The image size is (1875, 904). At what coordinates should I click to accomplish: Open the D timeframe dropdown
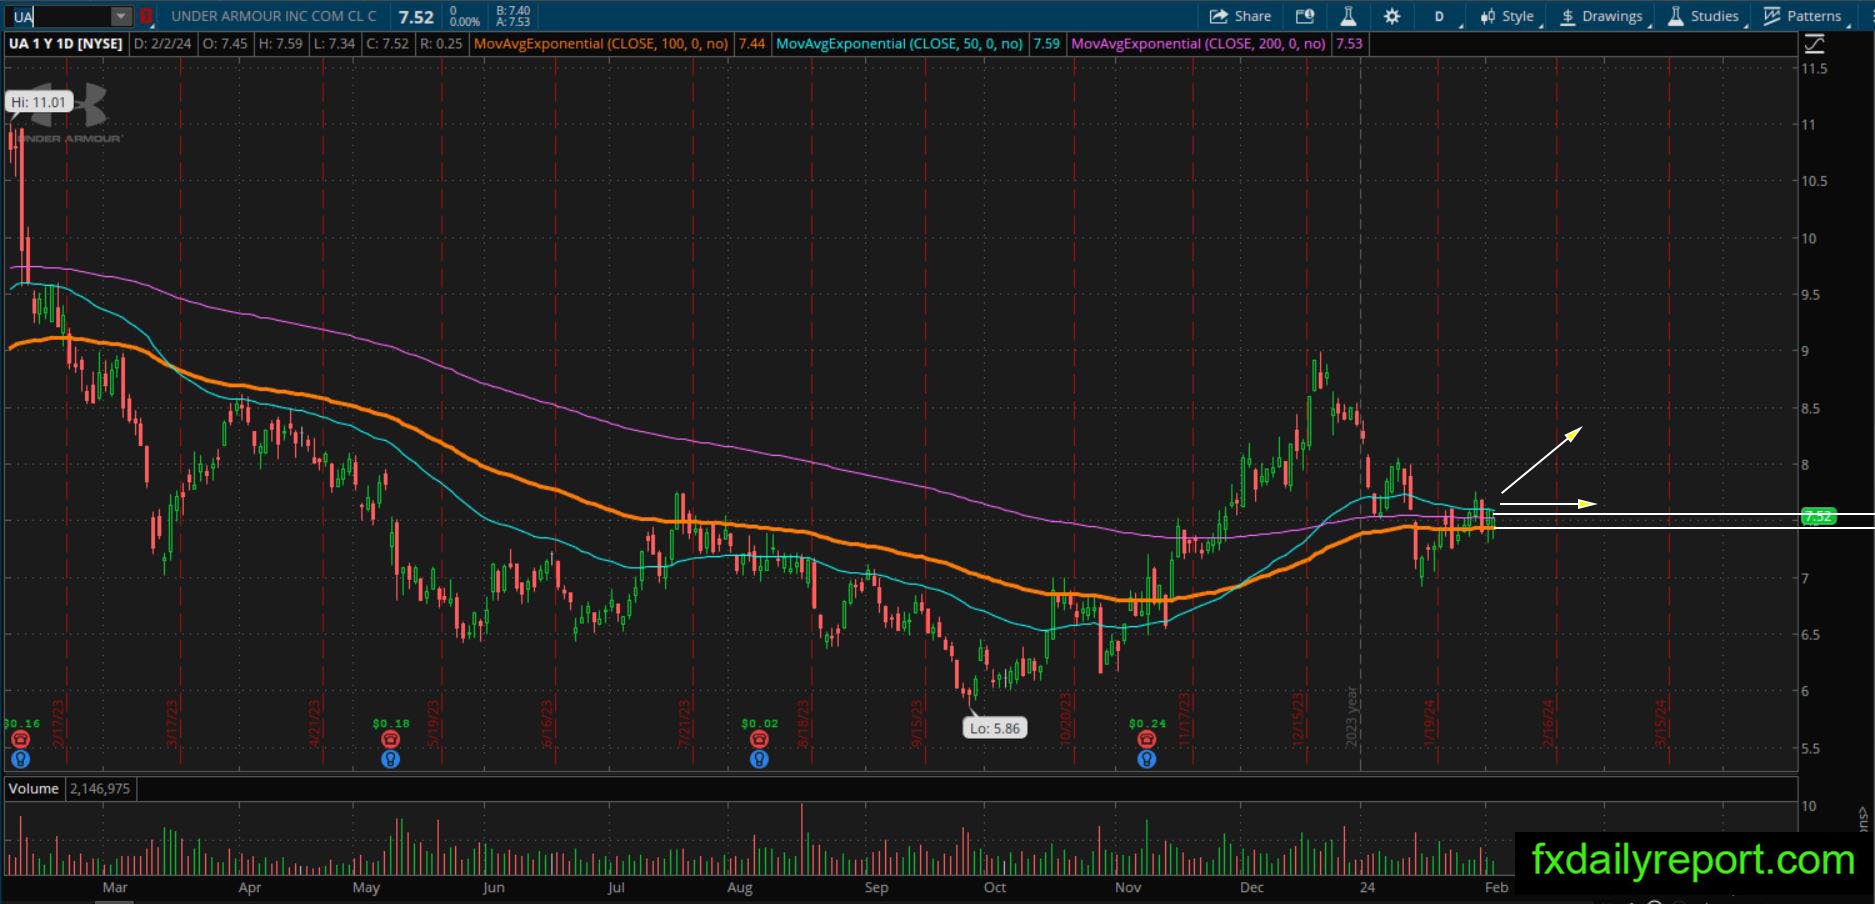pyautogui.click(x=1441, y=16)
